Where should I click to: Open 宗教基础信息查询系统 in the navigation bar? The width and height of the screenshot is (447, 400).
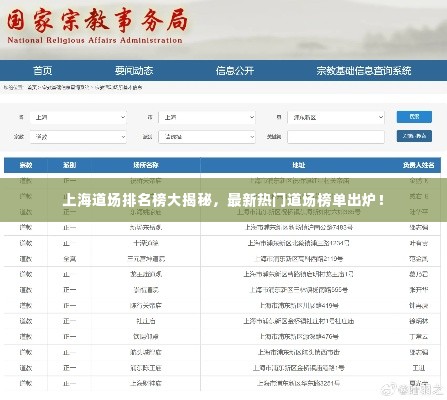(x=364, y=71)
